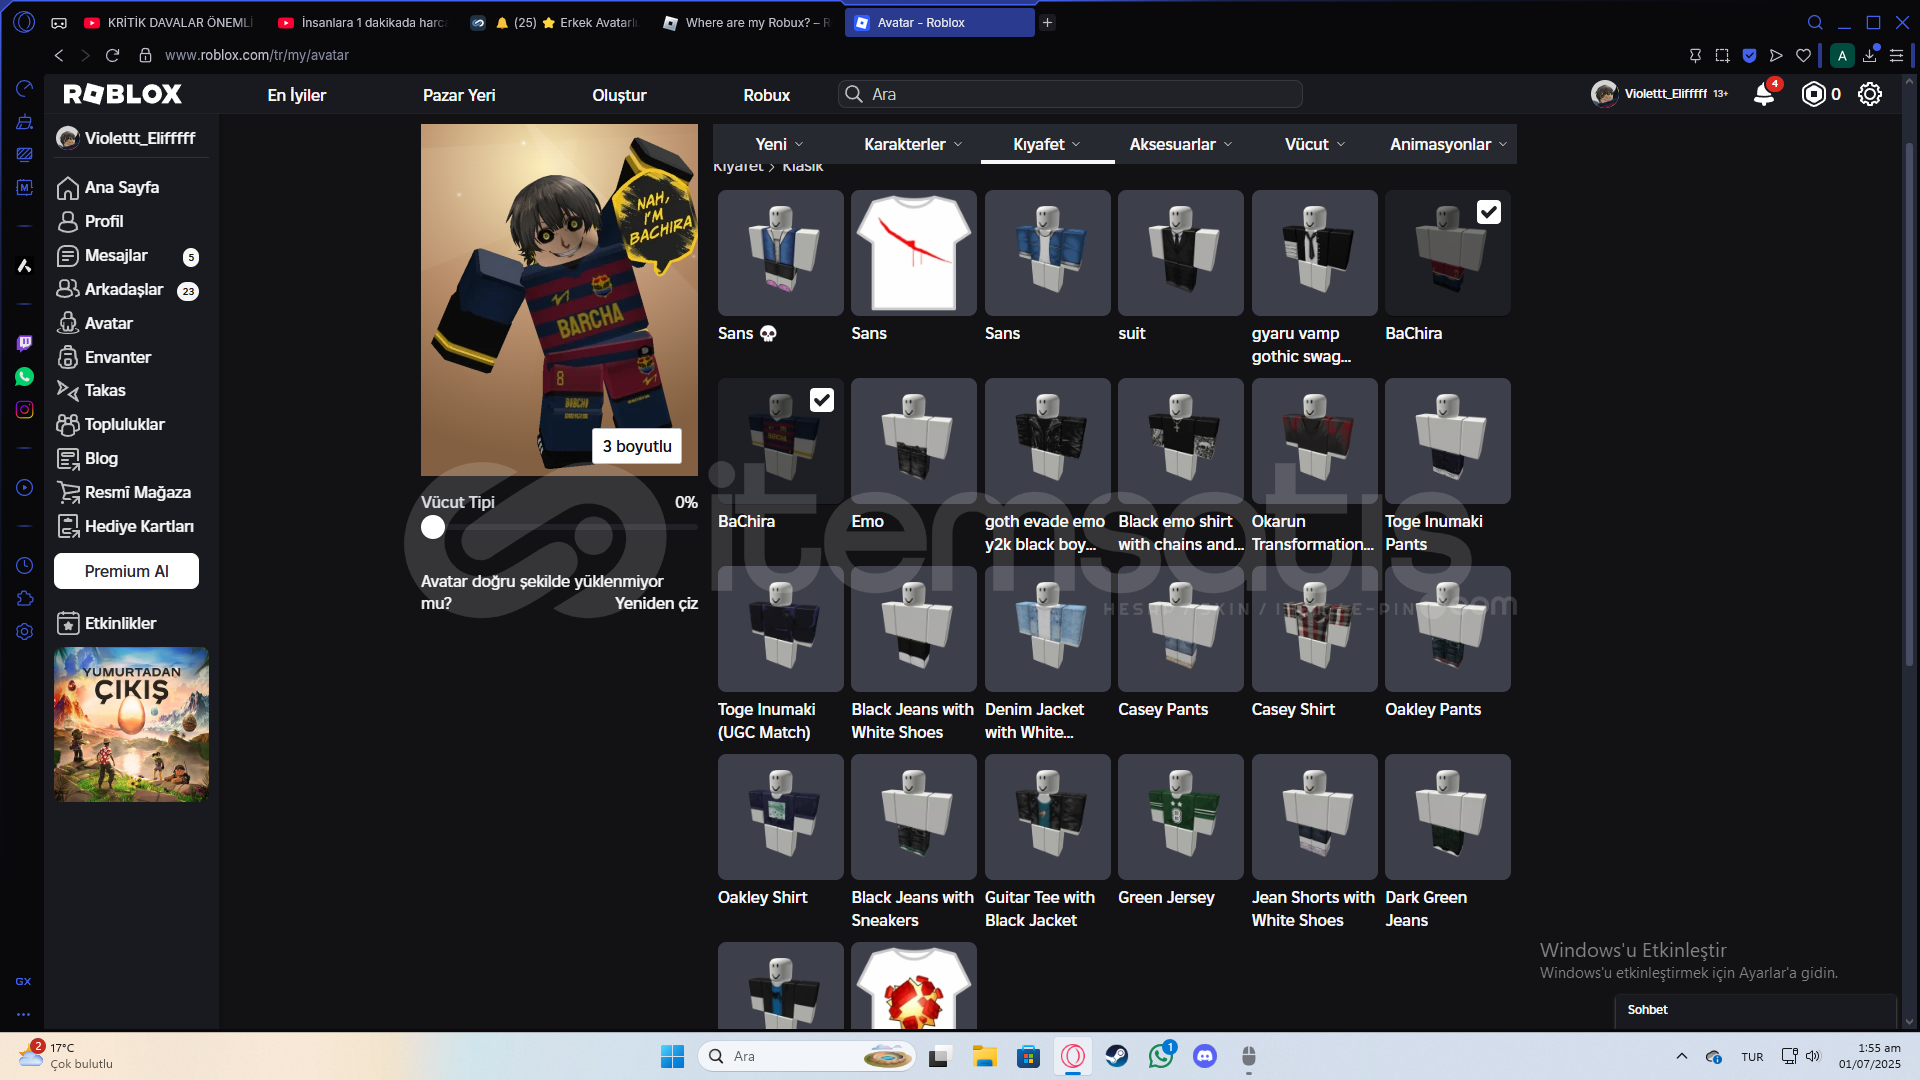This screenshot has height=1080, width=1920.
Task: Open Yumurtadan Çıkış event banner
Action: [x=131, y=724]
